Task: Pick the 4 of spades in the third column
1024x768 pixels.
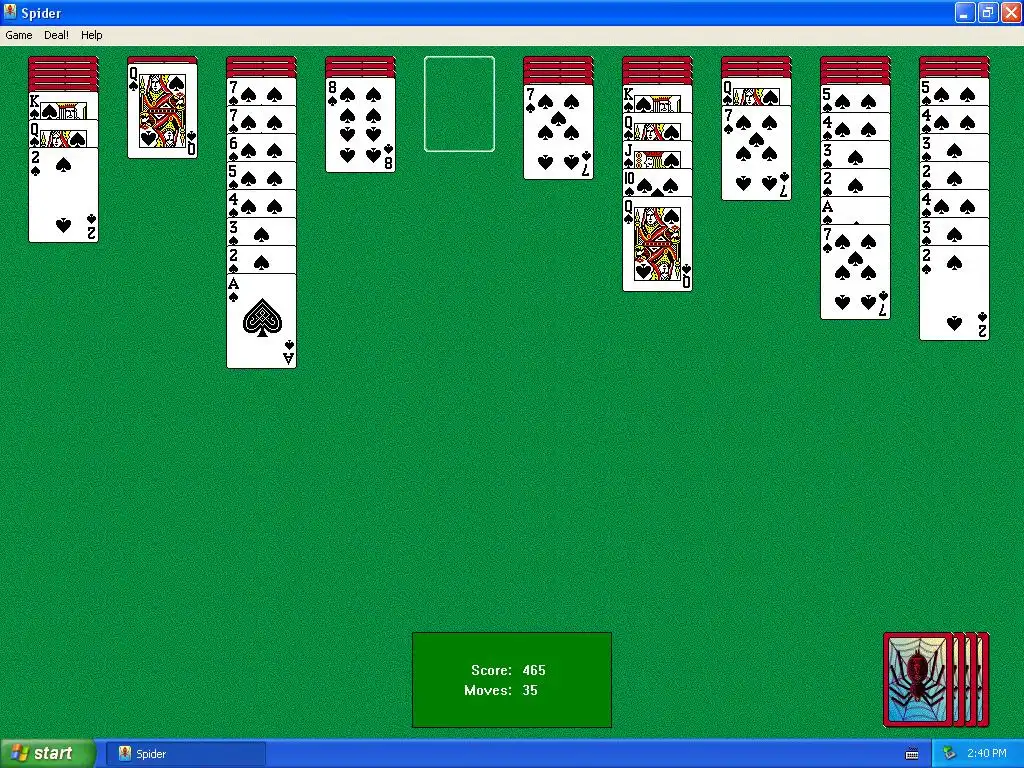Action: [261, 204]
